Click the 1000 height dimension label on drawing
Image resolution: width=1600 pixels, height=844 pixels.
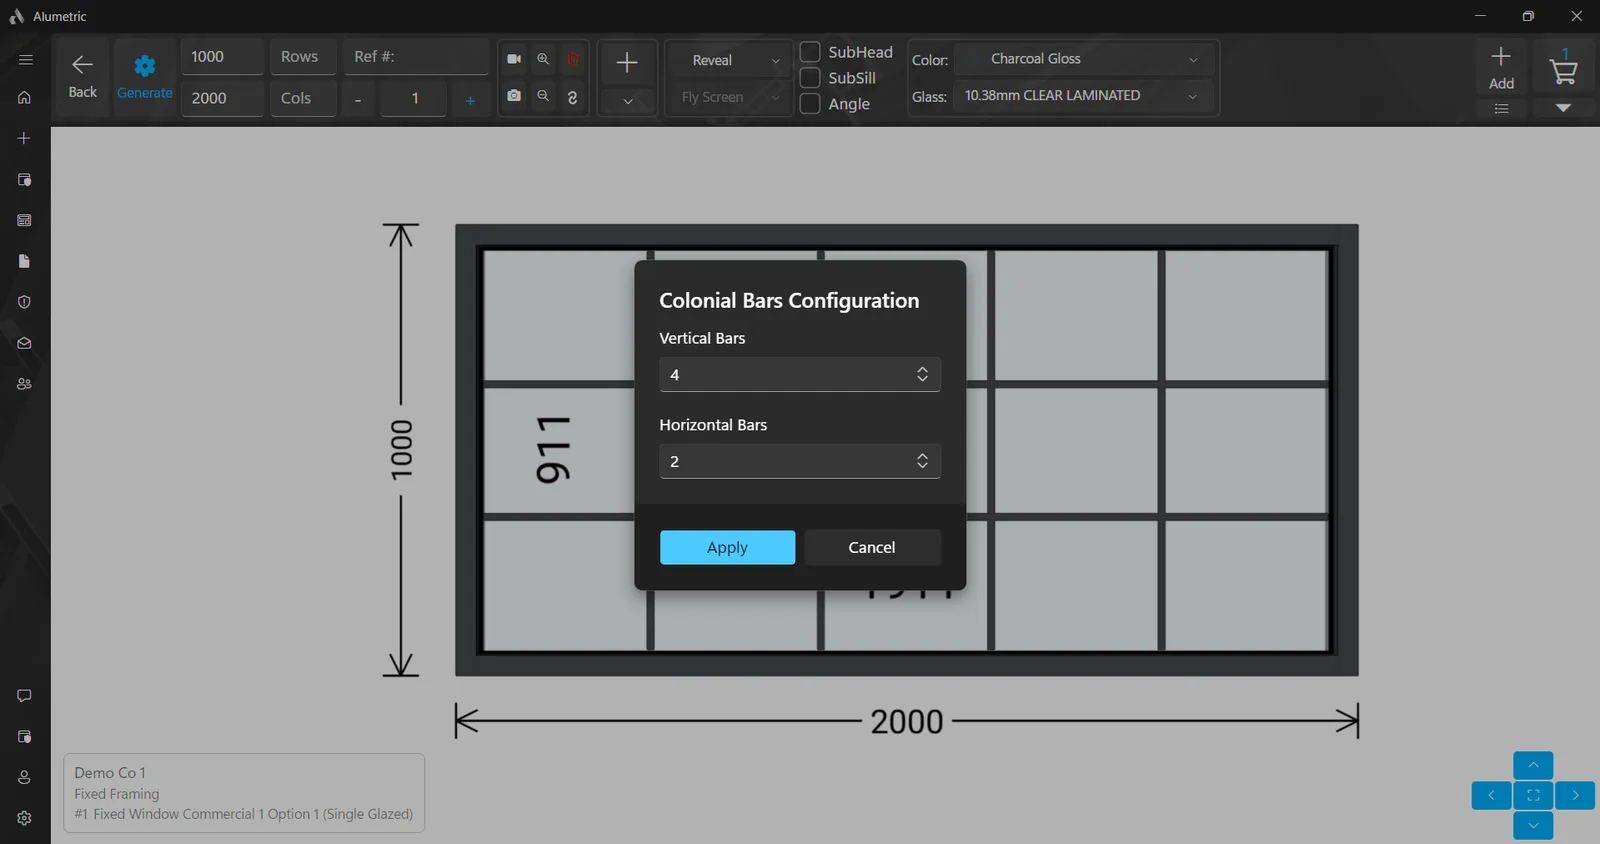(x=401, y=449)
